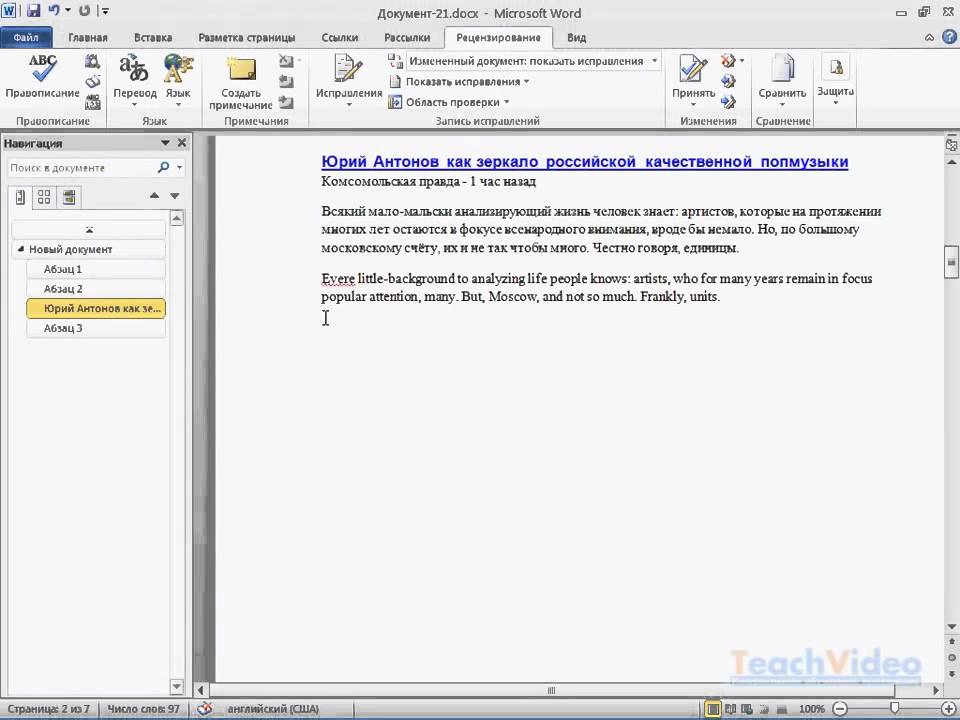Jump to previous heading arrow
Screen dimensions: 960x720
click(x=154, y=196)
